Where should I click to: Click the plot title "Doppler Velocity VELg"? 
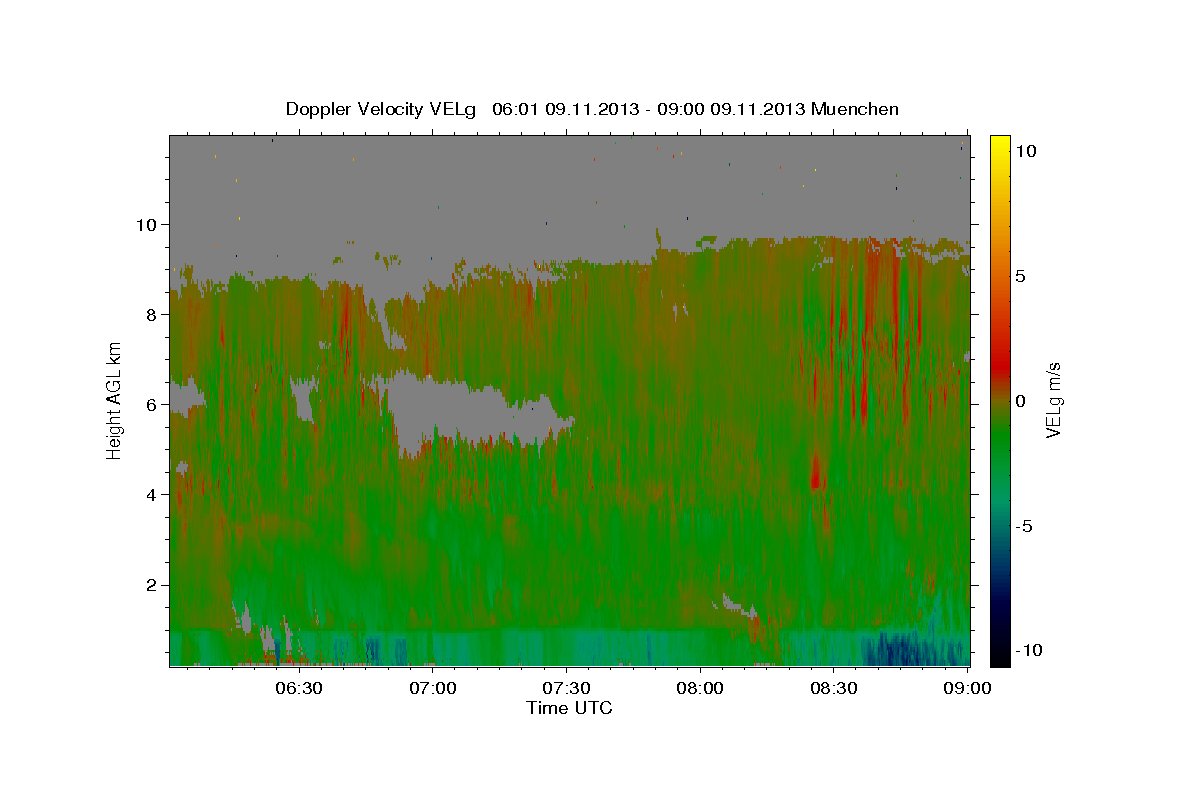[x=383, y=108]
